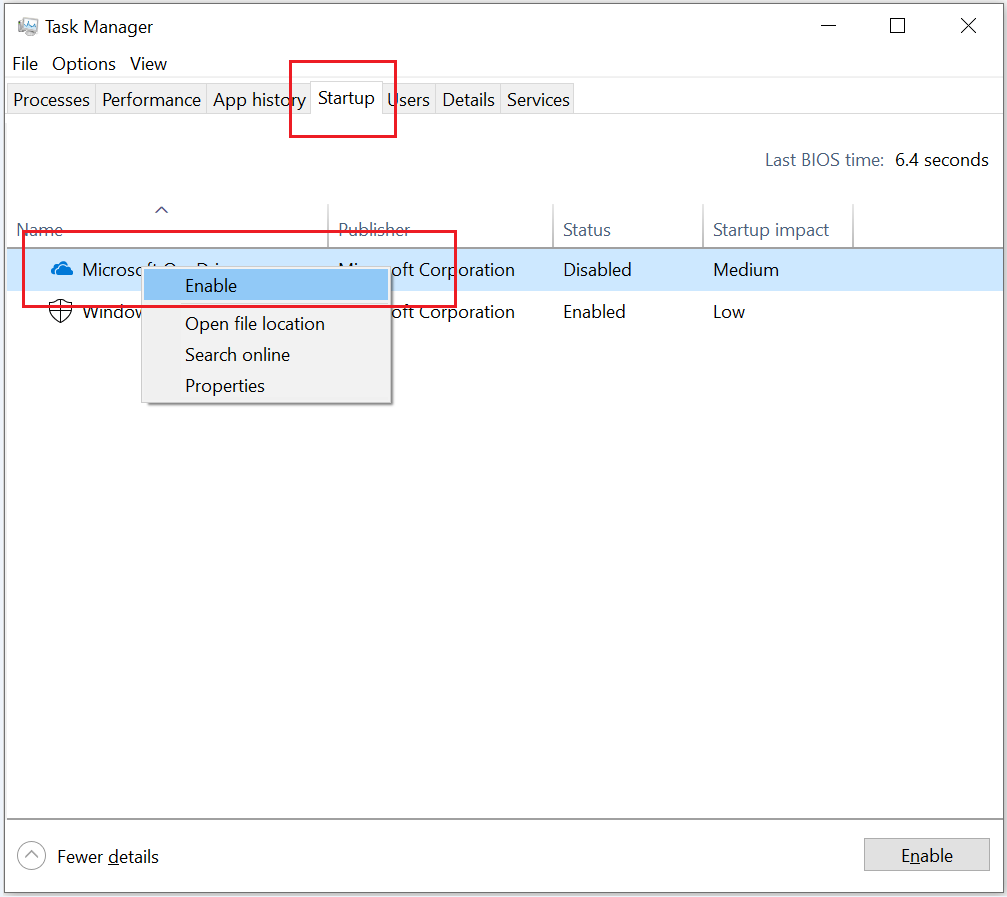Viewport: 1007px width, 897px height.
Task: Click the Task Manager title bar icon
Action: click(27, 27)
